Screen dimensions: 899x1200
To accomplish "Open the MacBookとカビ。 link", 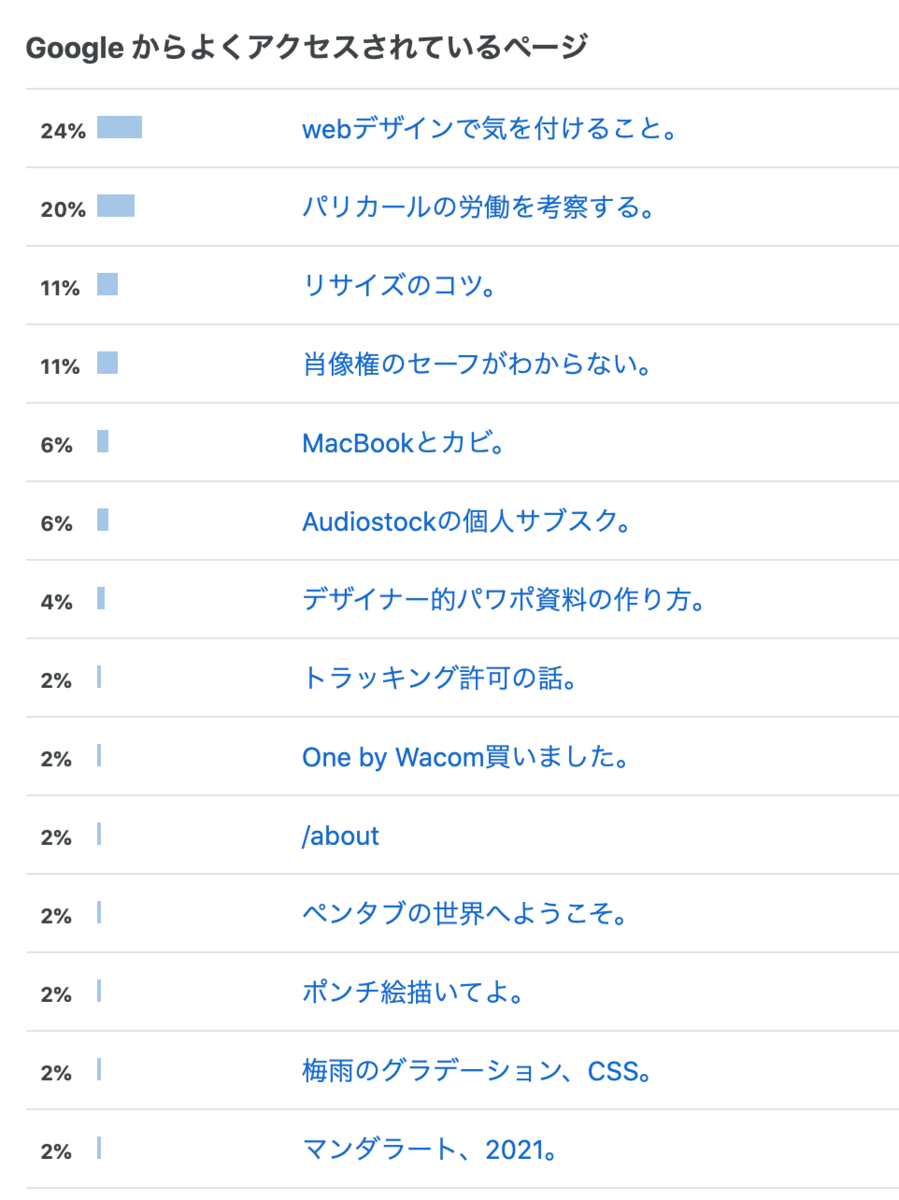I will 403,443.
